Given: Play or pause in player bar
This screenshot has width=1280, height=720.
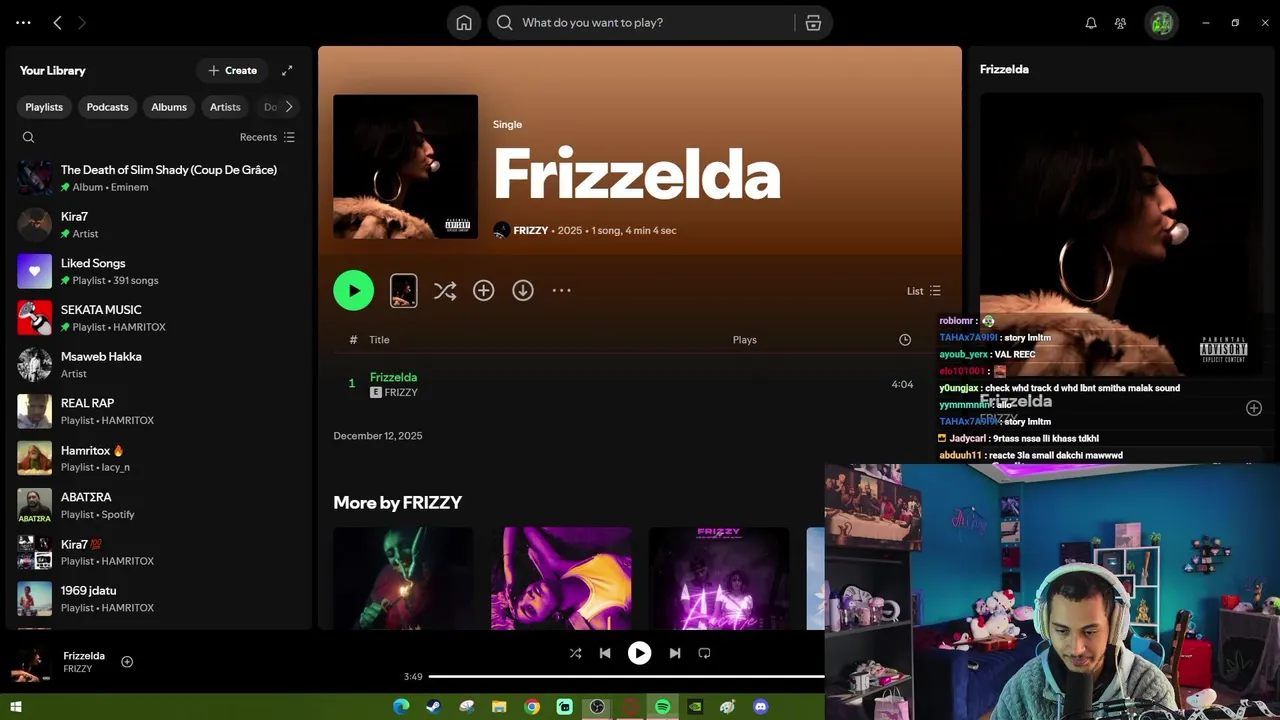Looking at the screenshot, I should (639, 653).
